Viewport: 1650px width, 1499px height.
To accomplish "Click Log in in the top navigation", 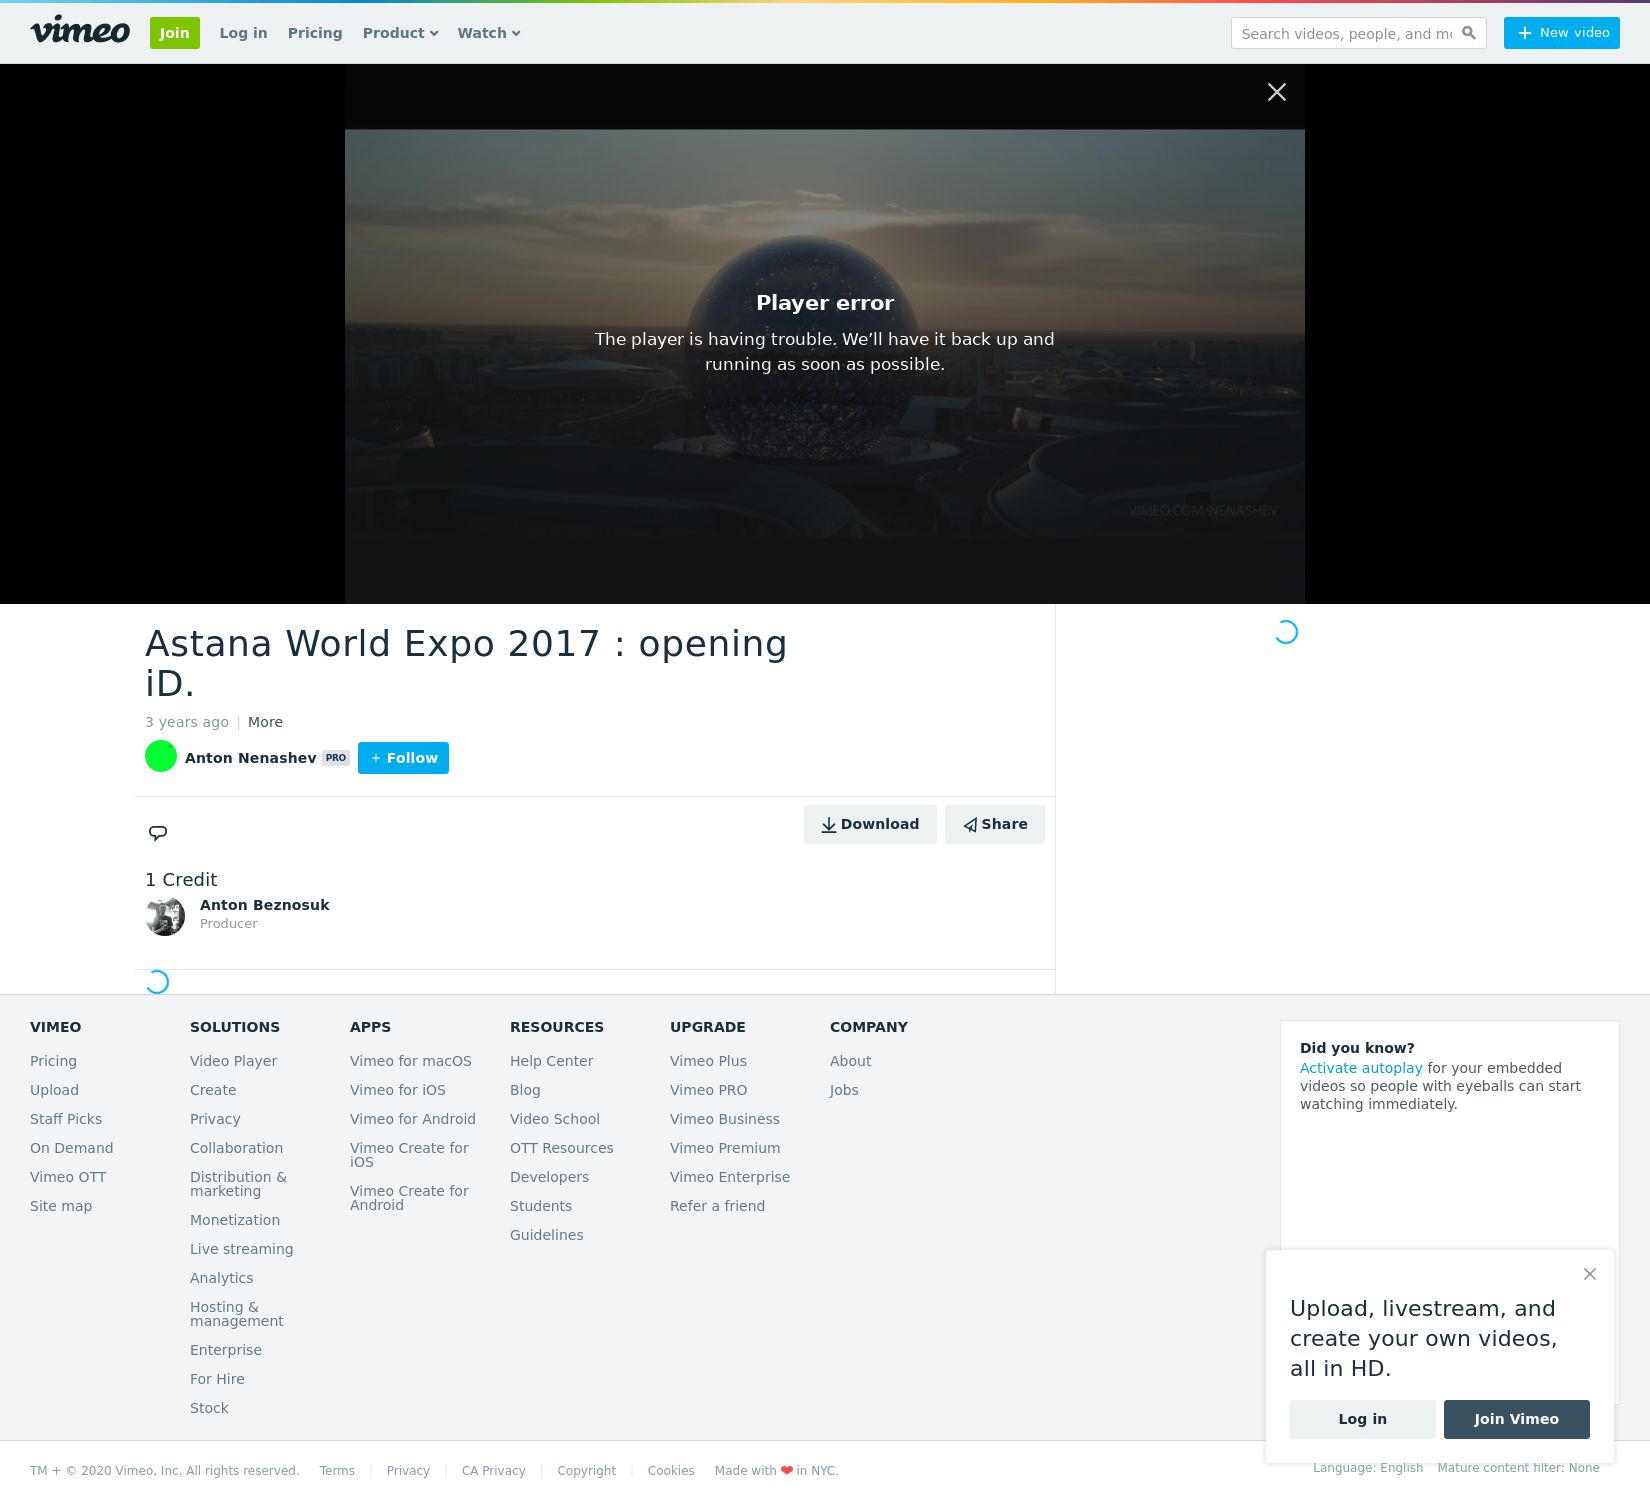I will coord(243,33).
